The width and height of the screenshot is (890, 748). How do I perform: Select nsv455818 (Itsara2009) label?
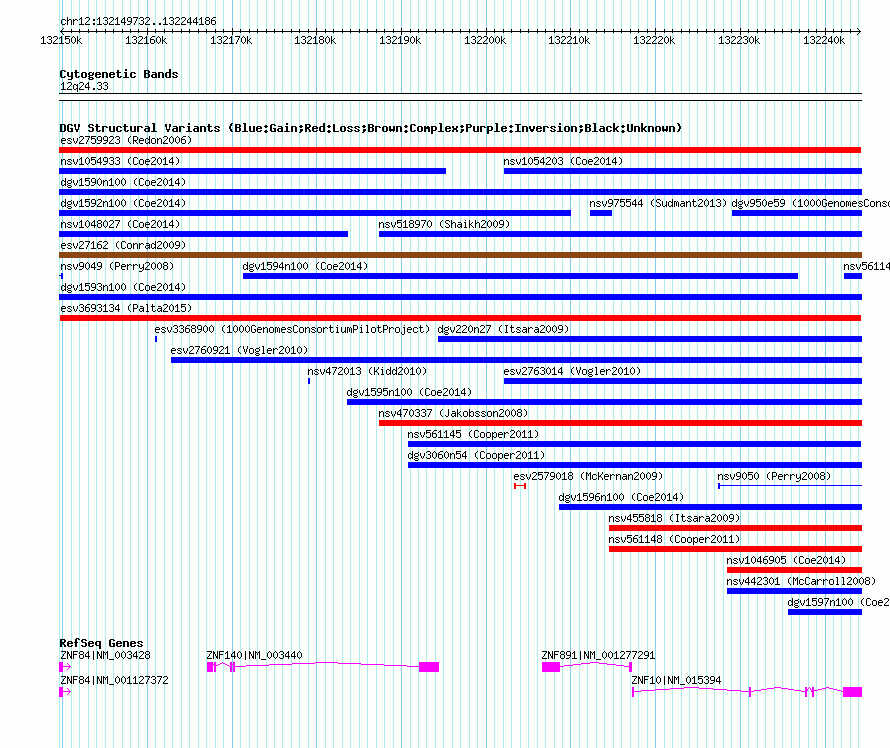pos(674,518)
